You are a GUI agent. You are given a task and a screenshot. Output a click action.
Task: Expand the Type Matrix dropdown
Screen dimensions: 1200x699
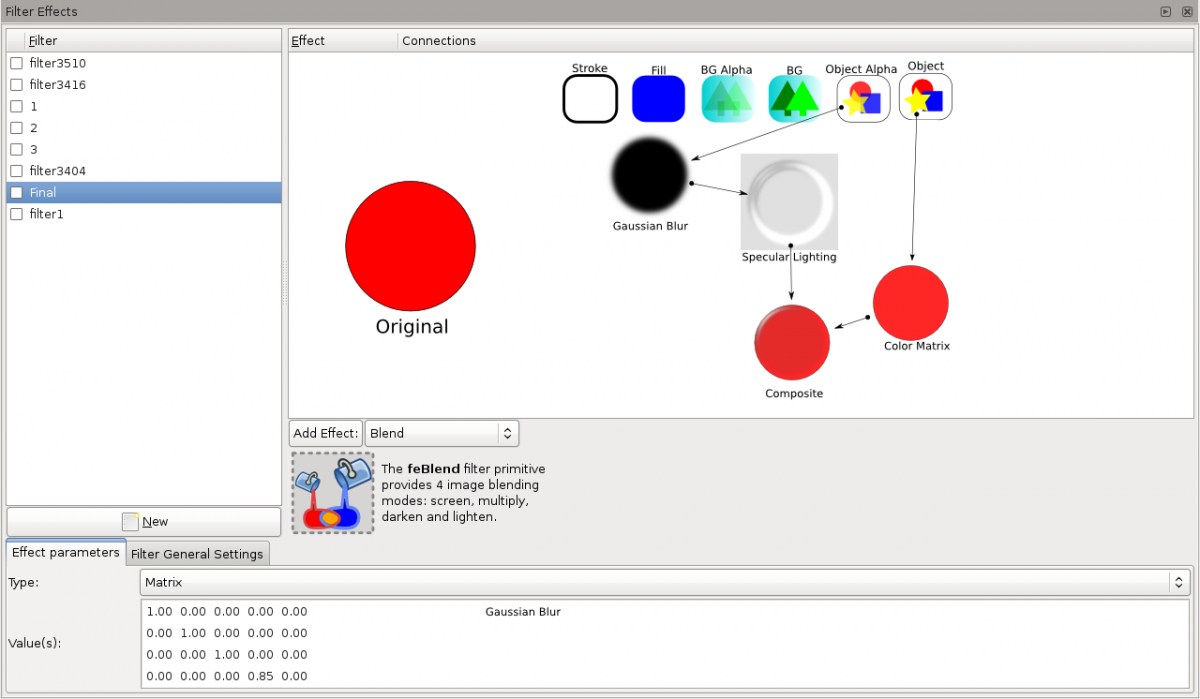[x=664, y=582]
